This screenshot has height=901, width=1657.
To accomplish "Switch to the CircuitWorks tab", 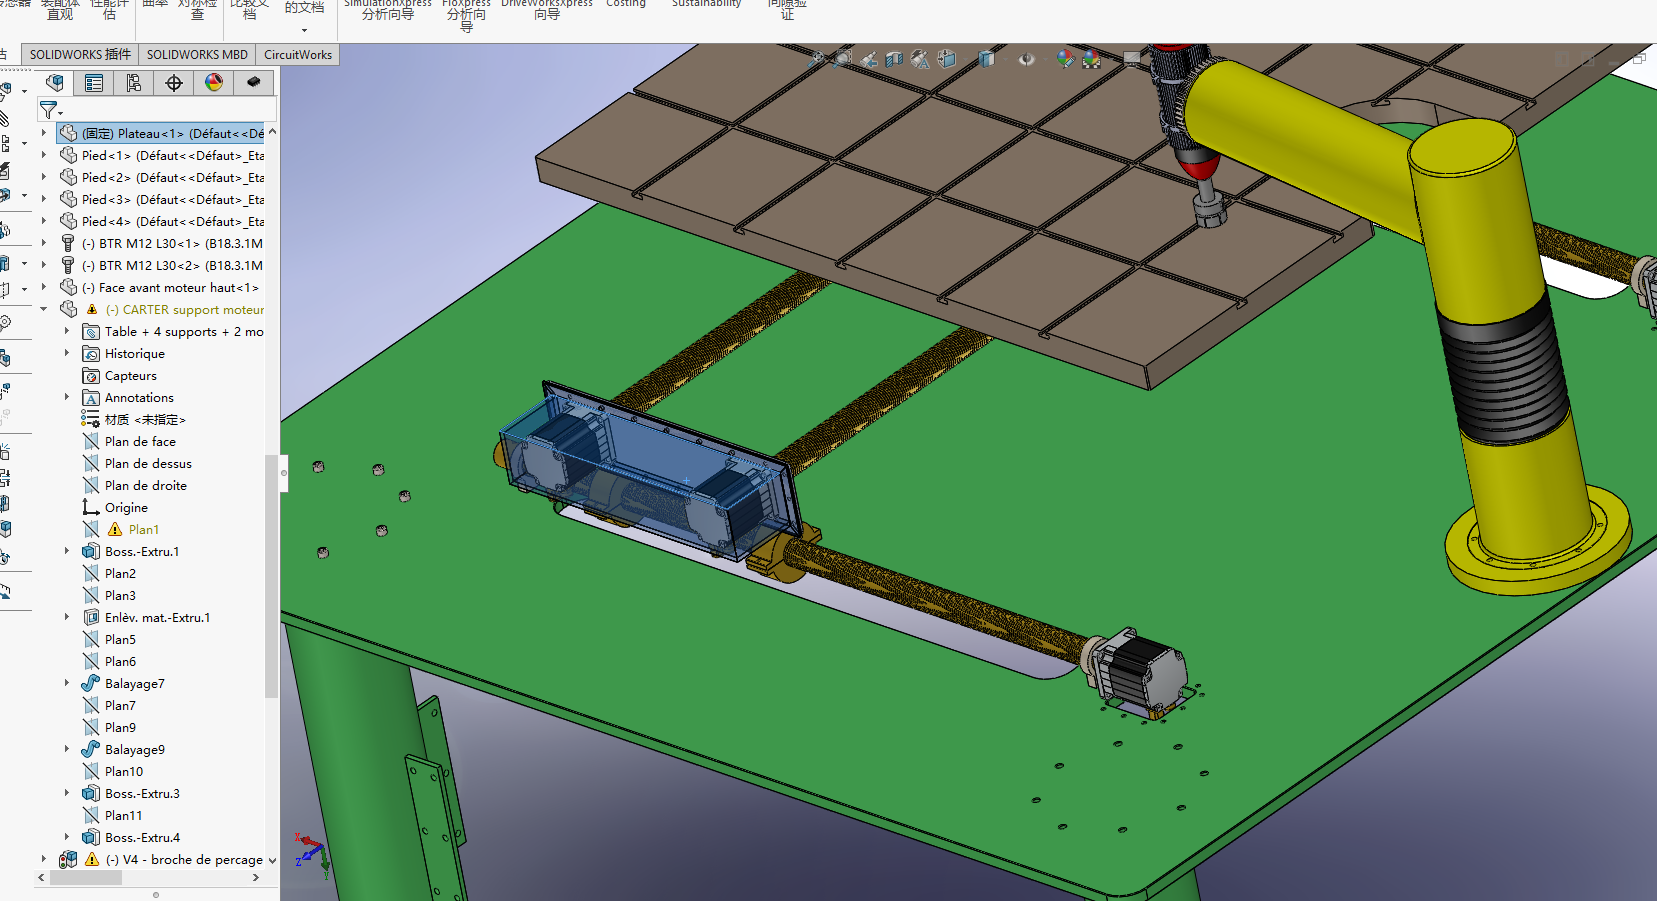I will tap(298, 55).
